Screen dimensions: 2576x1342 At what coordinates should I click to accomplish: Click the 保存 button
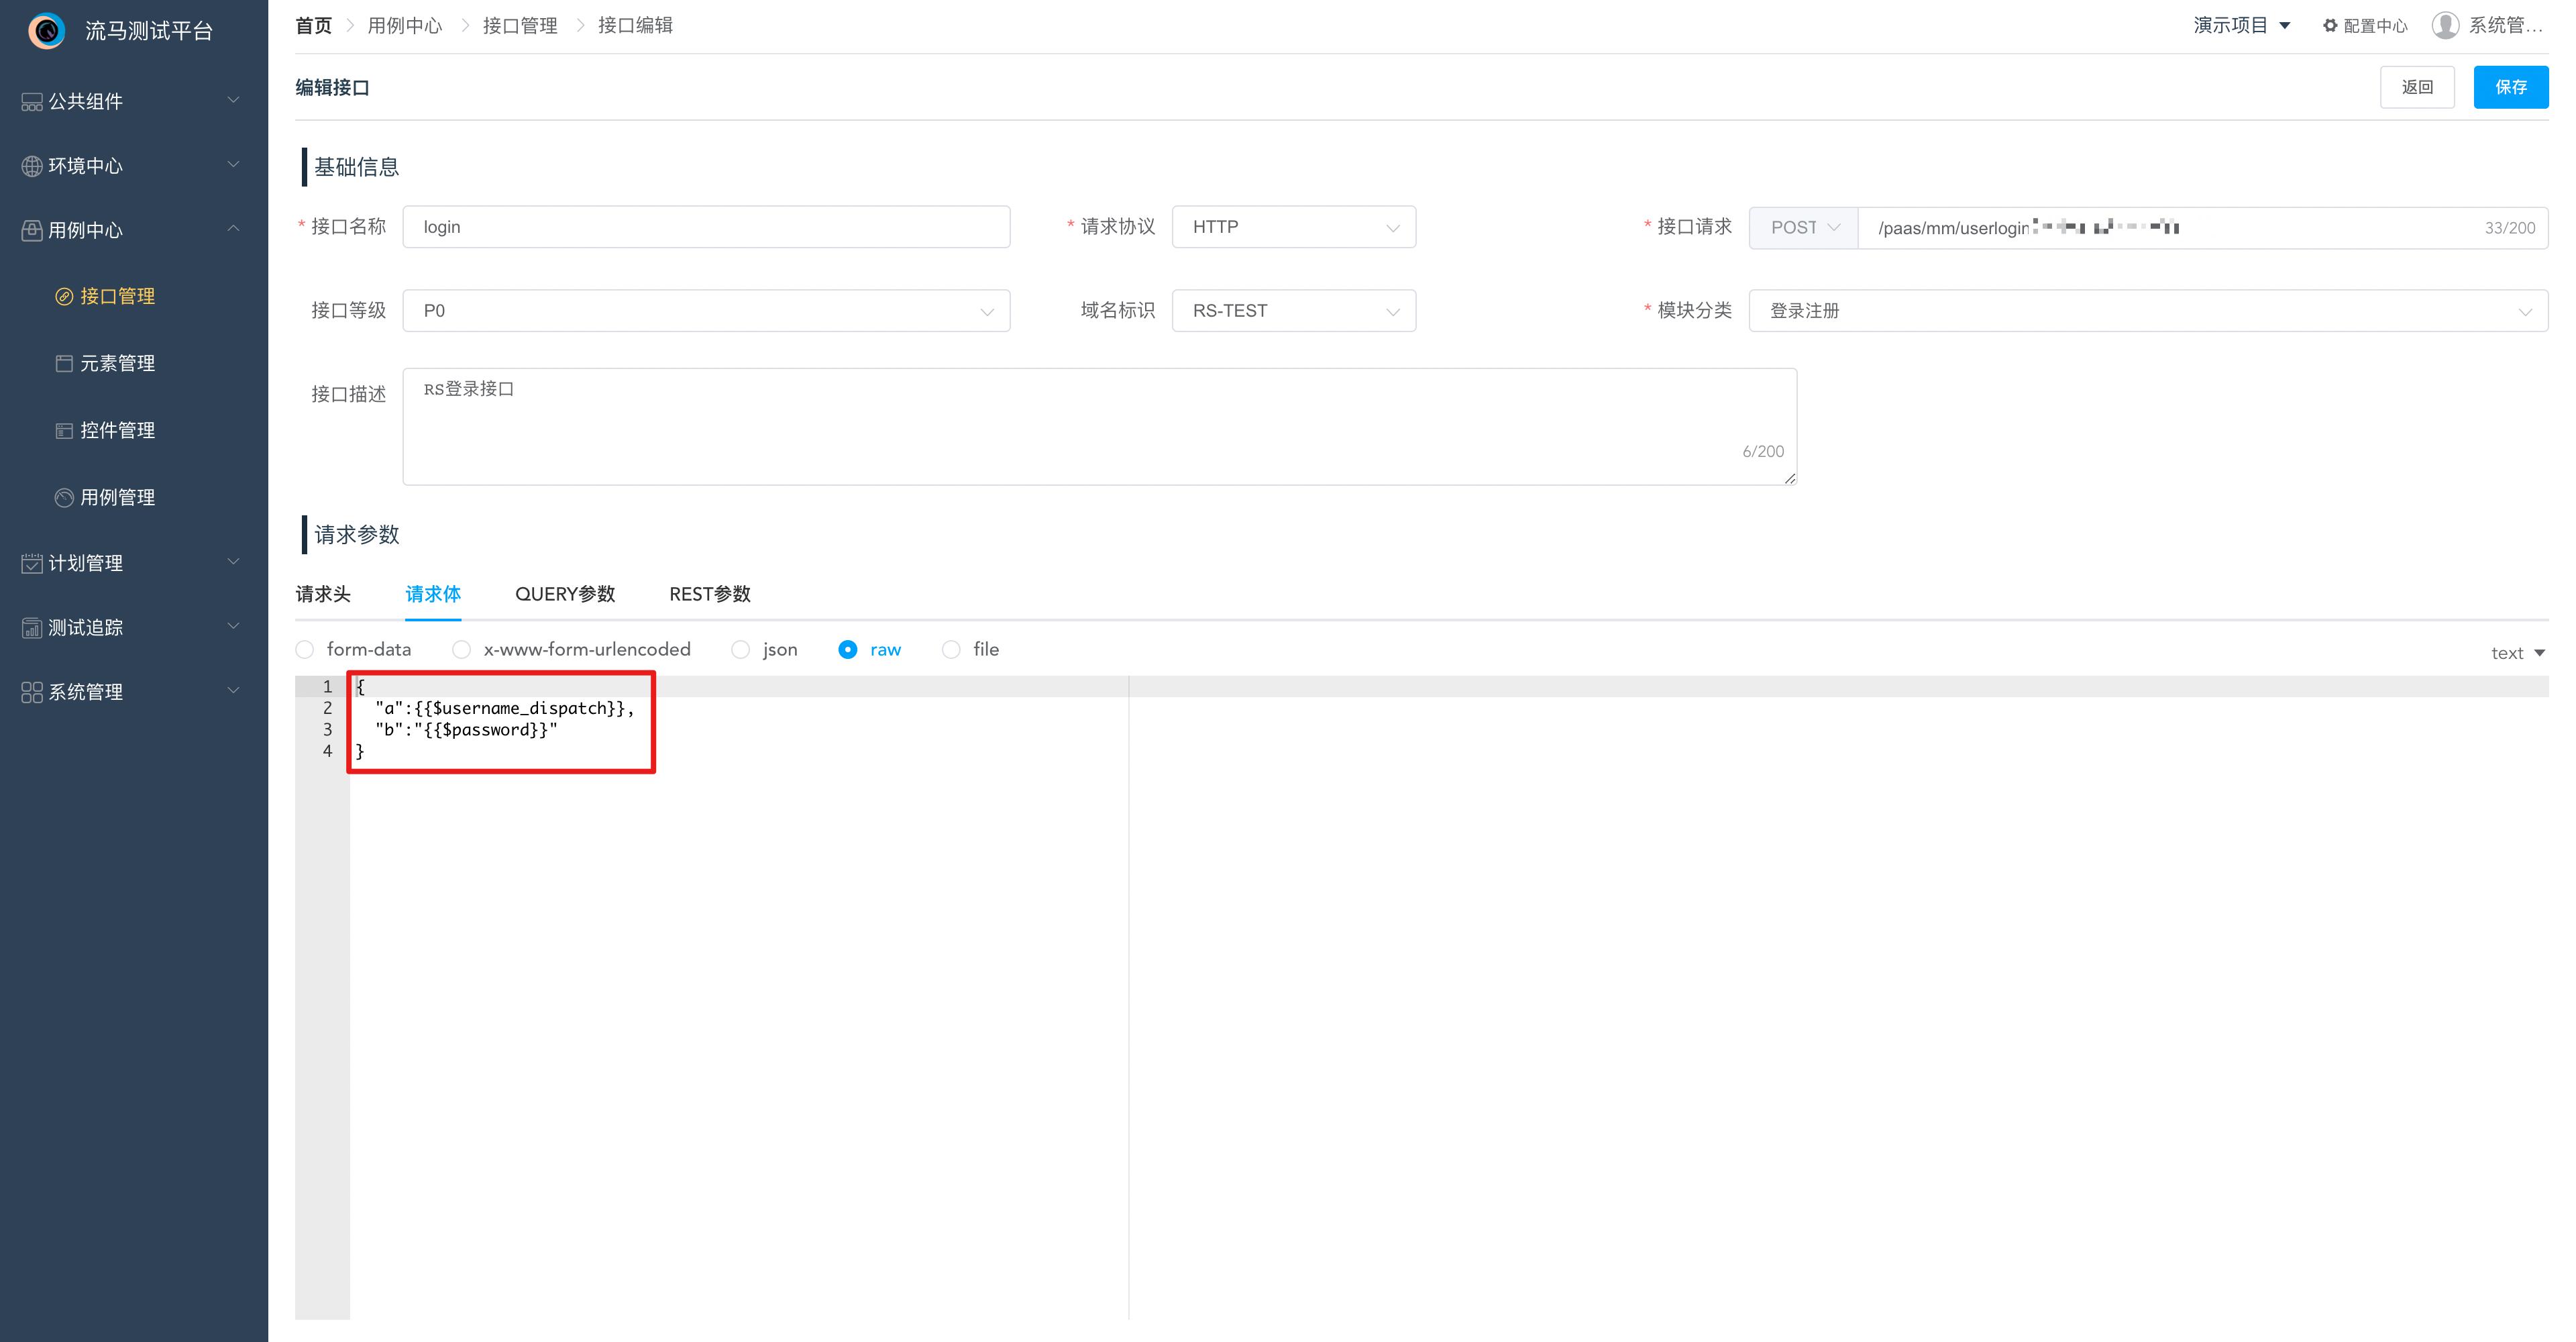pos(2510,87)
